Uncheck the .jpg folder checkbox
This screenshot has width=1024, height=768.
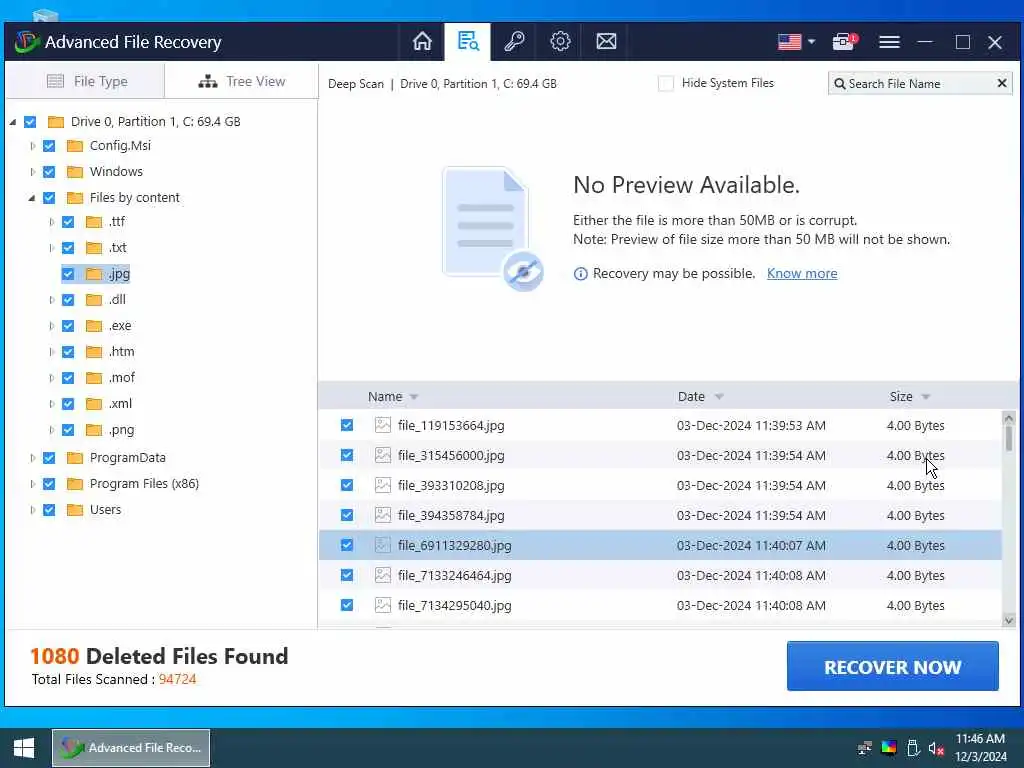[68, 274]
